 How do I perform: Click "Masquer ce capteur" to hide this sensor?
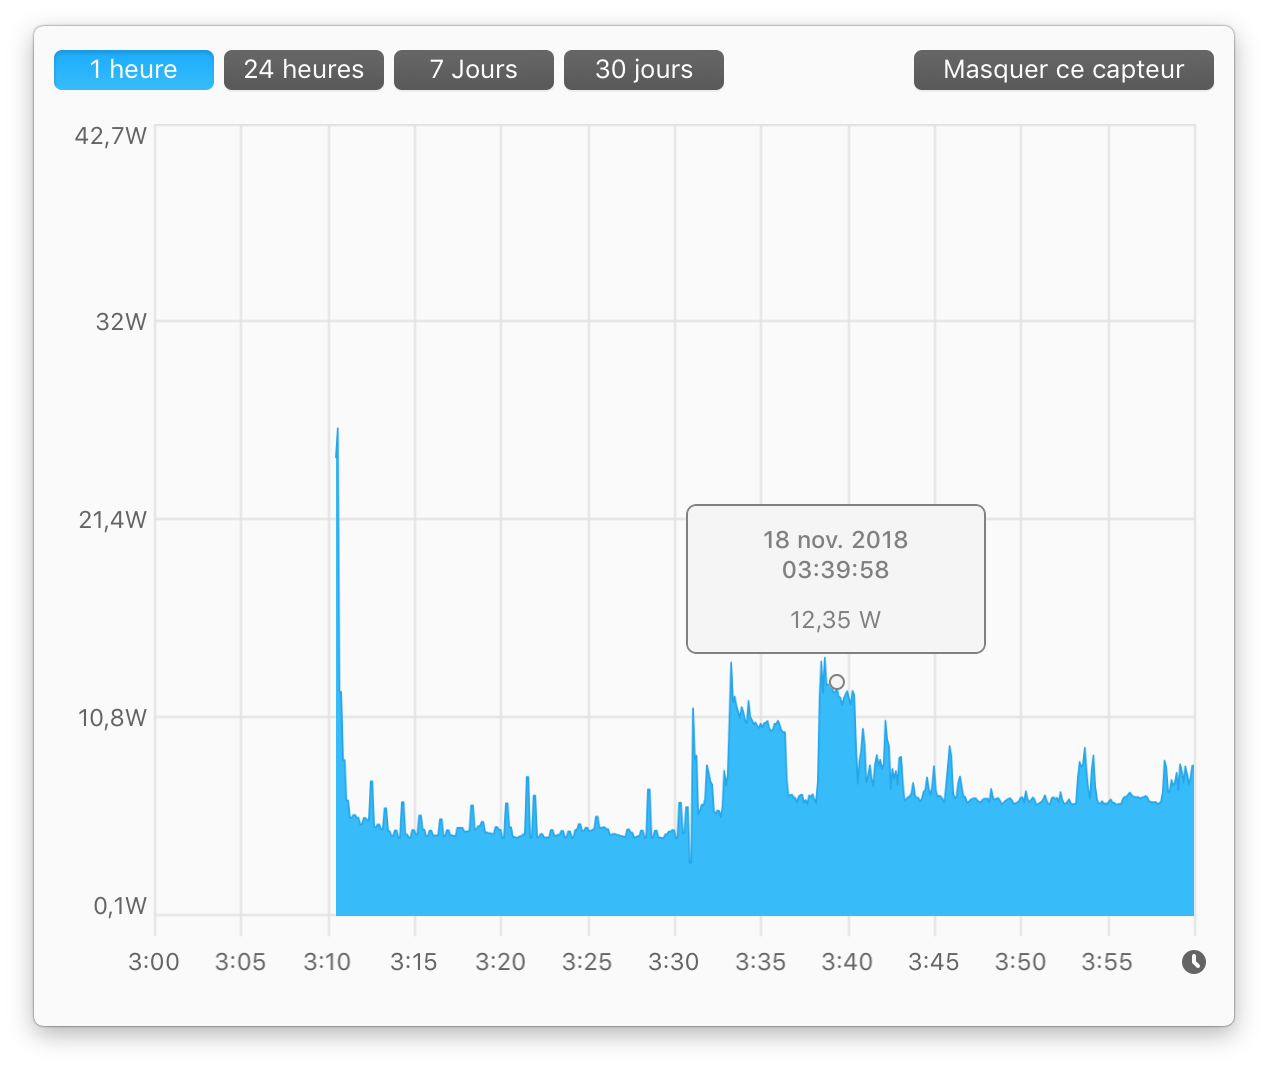1063,69
